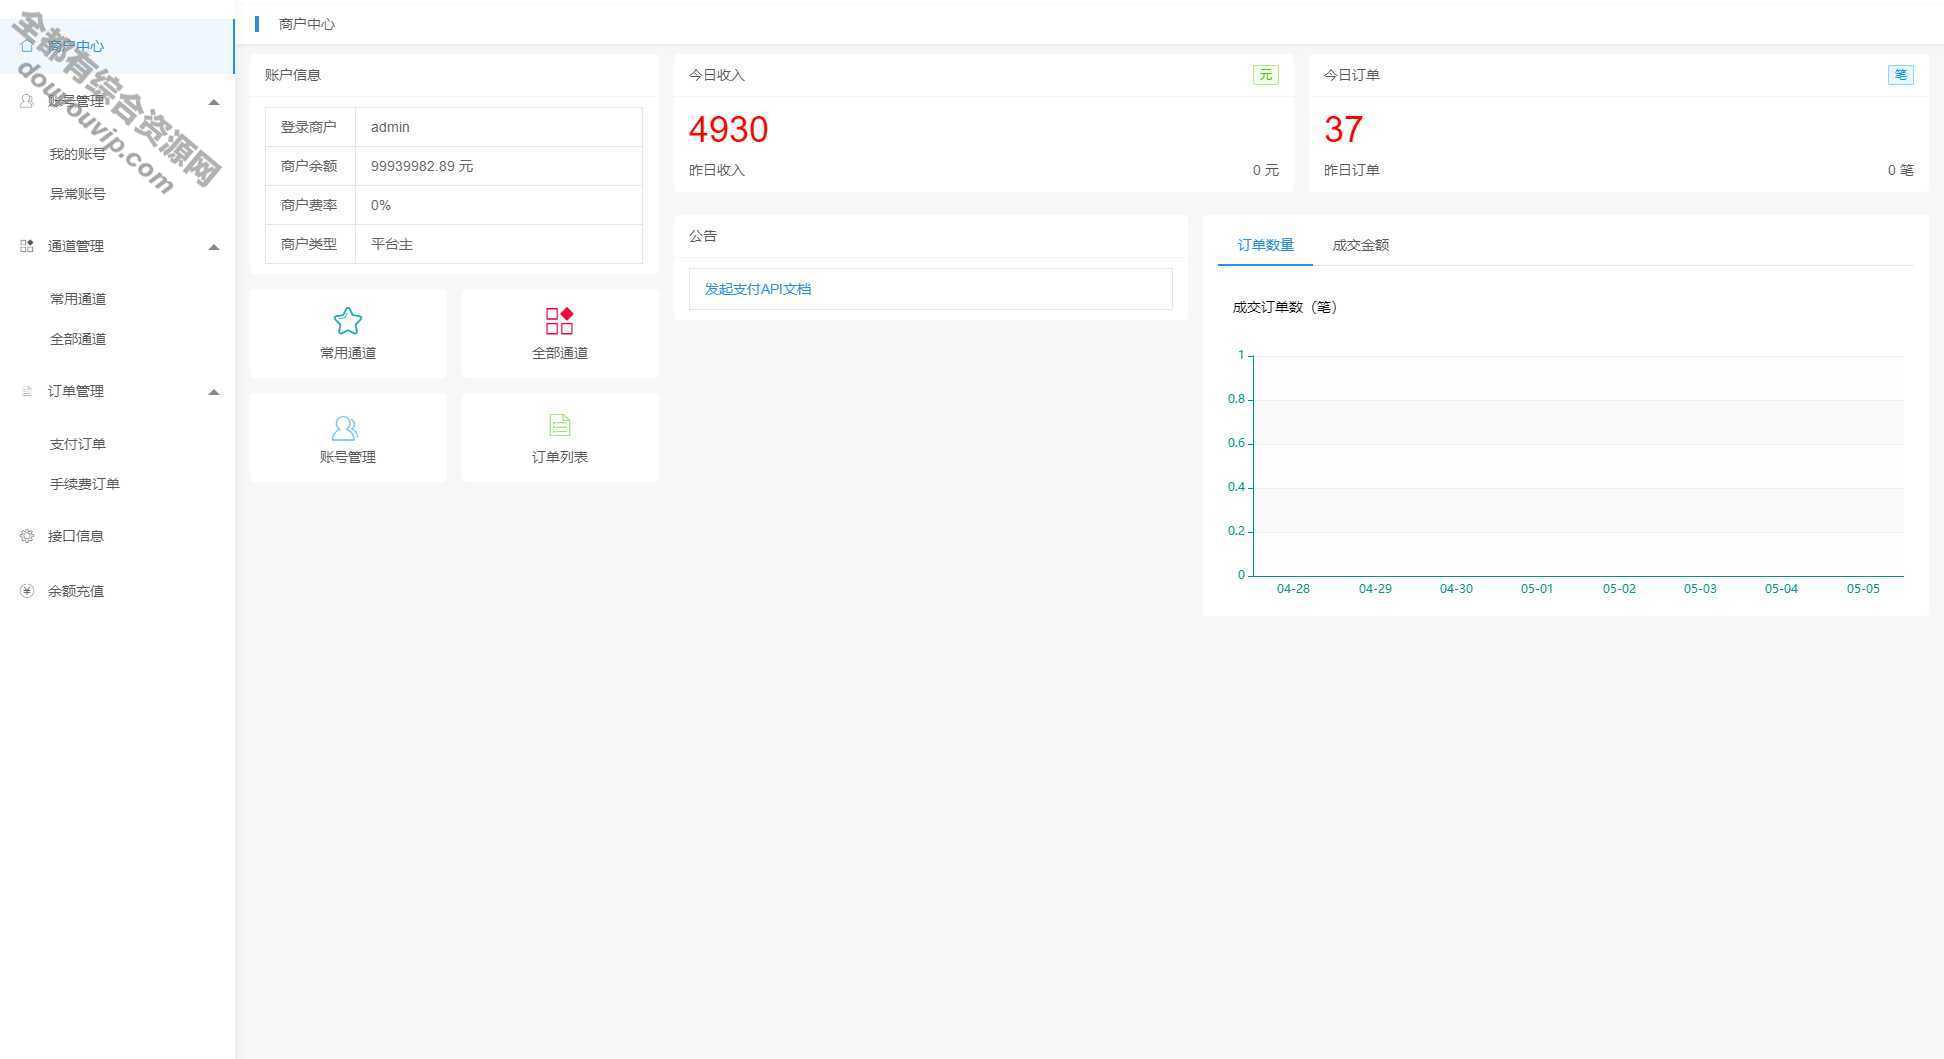Click the 公告 panel heading
Screen dimensions: 1944x1059
(x=703, y=236)
